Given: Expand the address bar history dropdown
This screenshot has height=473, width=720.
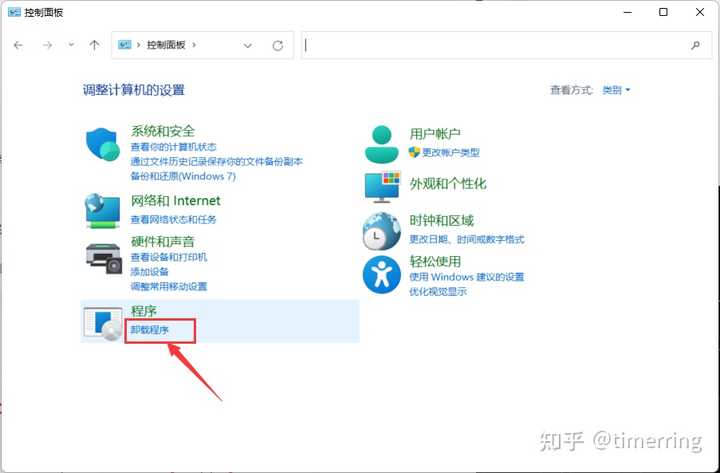Looking at the screenshot, I should point(248,45).
